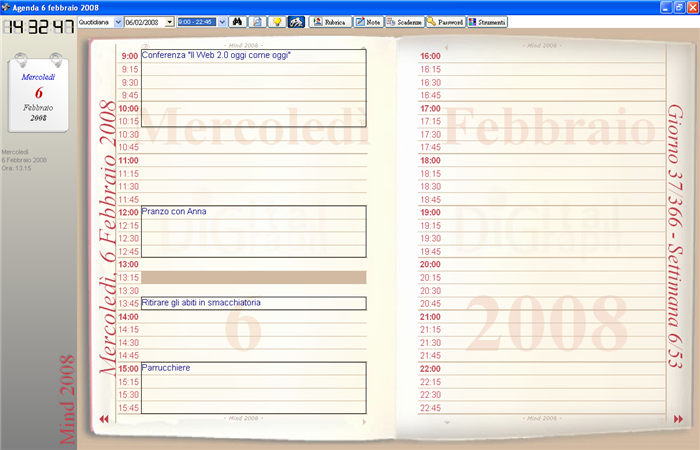Click the highlighted handshake toolbar icon
Viewport: 700px width, 450px height.
(296, 21)
